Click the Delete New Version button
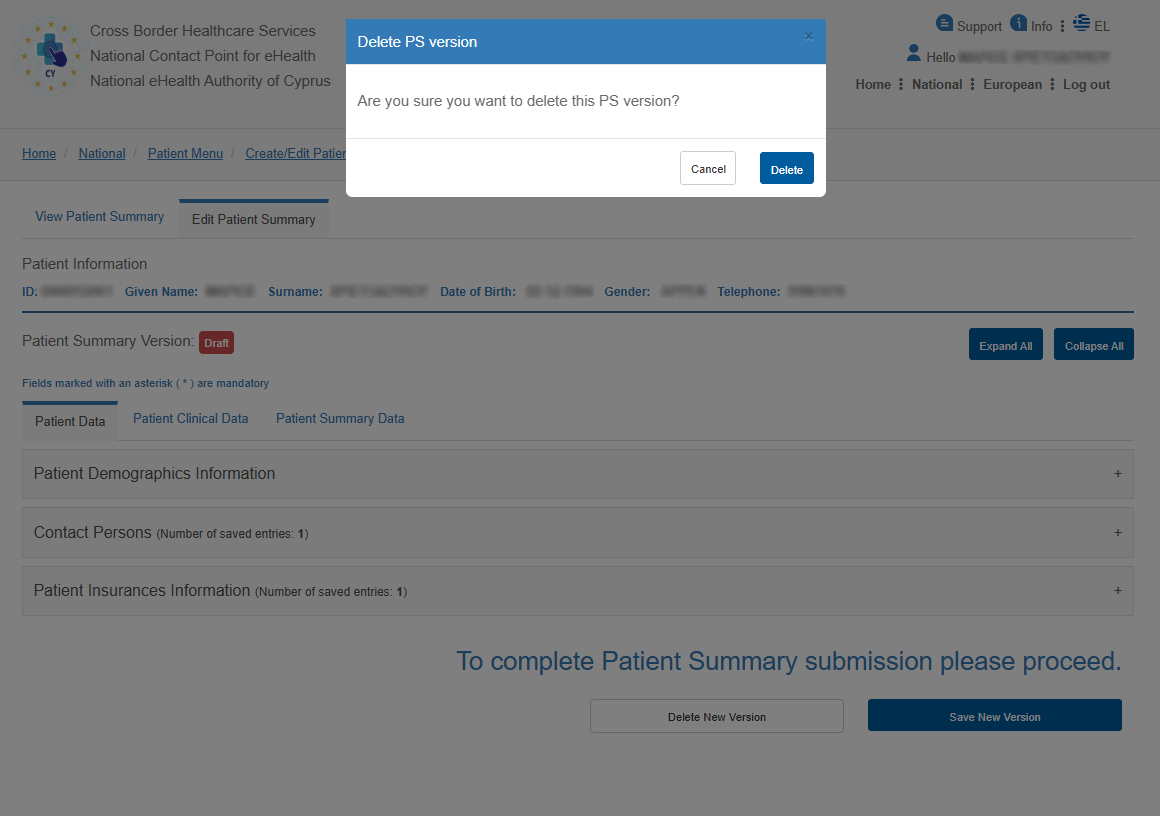1160x816 pixels. 716,716
